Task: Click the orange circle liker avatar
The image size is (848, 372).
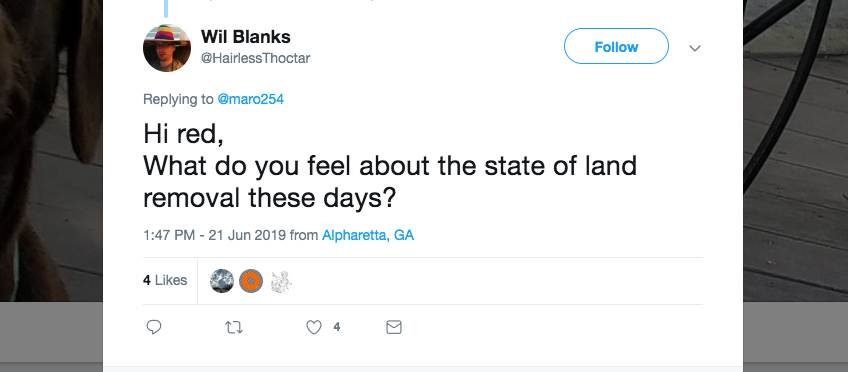Action: pyautogui.click(x=251, y=281)
